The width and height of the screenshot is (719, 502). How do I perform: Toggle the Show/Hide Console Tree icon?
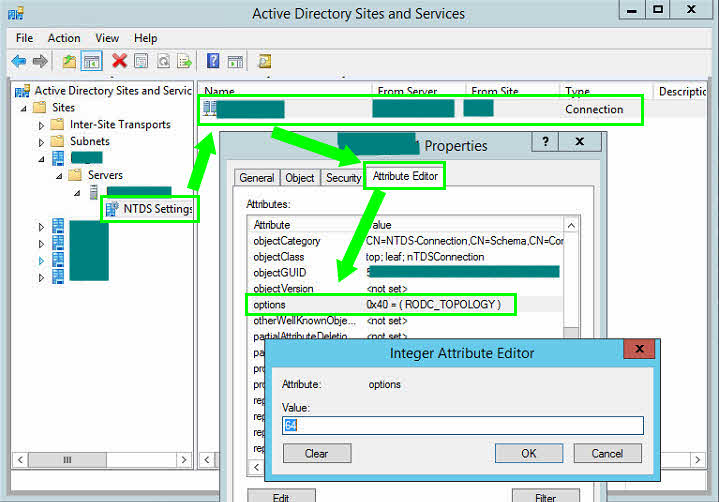click(x=91, y=61)
